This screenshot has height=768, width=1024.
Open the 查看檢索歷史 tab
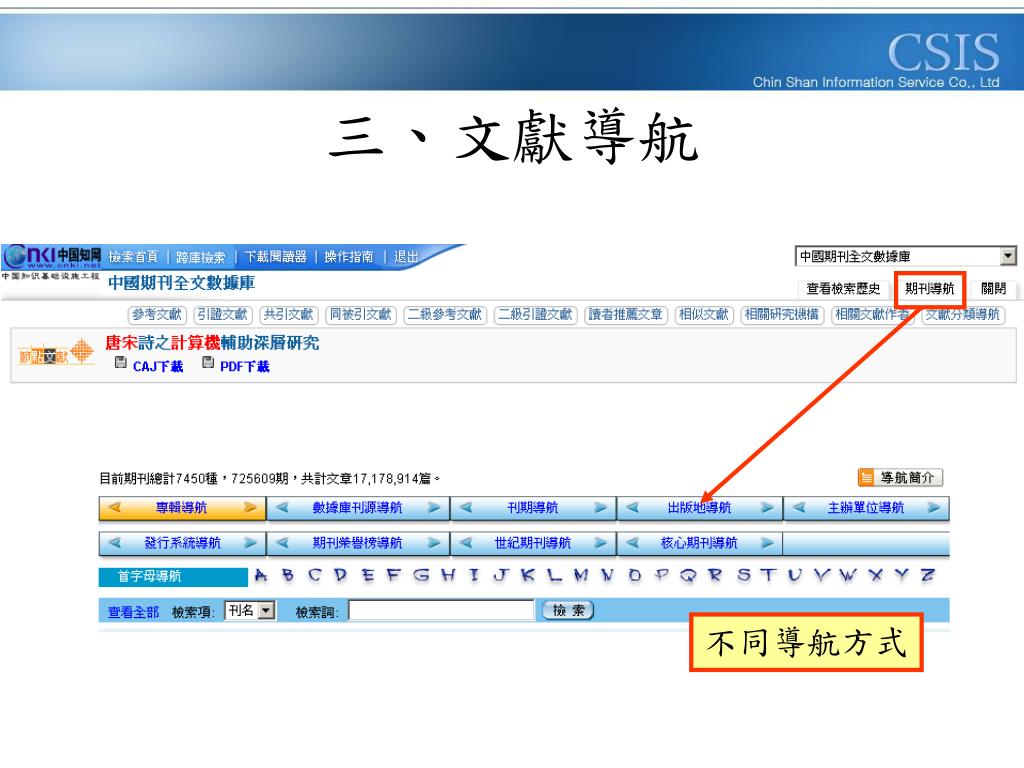pos(843,289)
